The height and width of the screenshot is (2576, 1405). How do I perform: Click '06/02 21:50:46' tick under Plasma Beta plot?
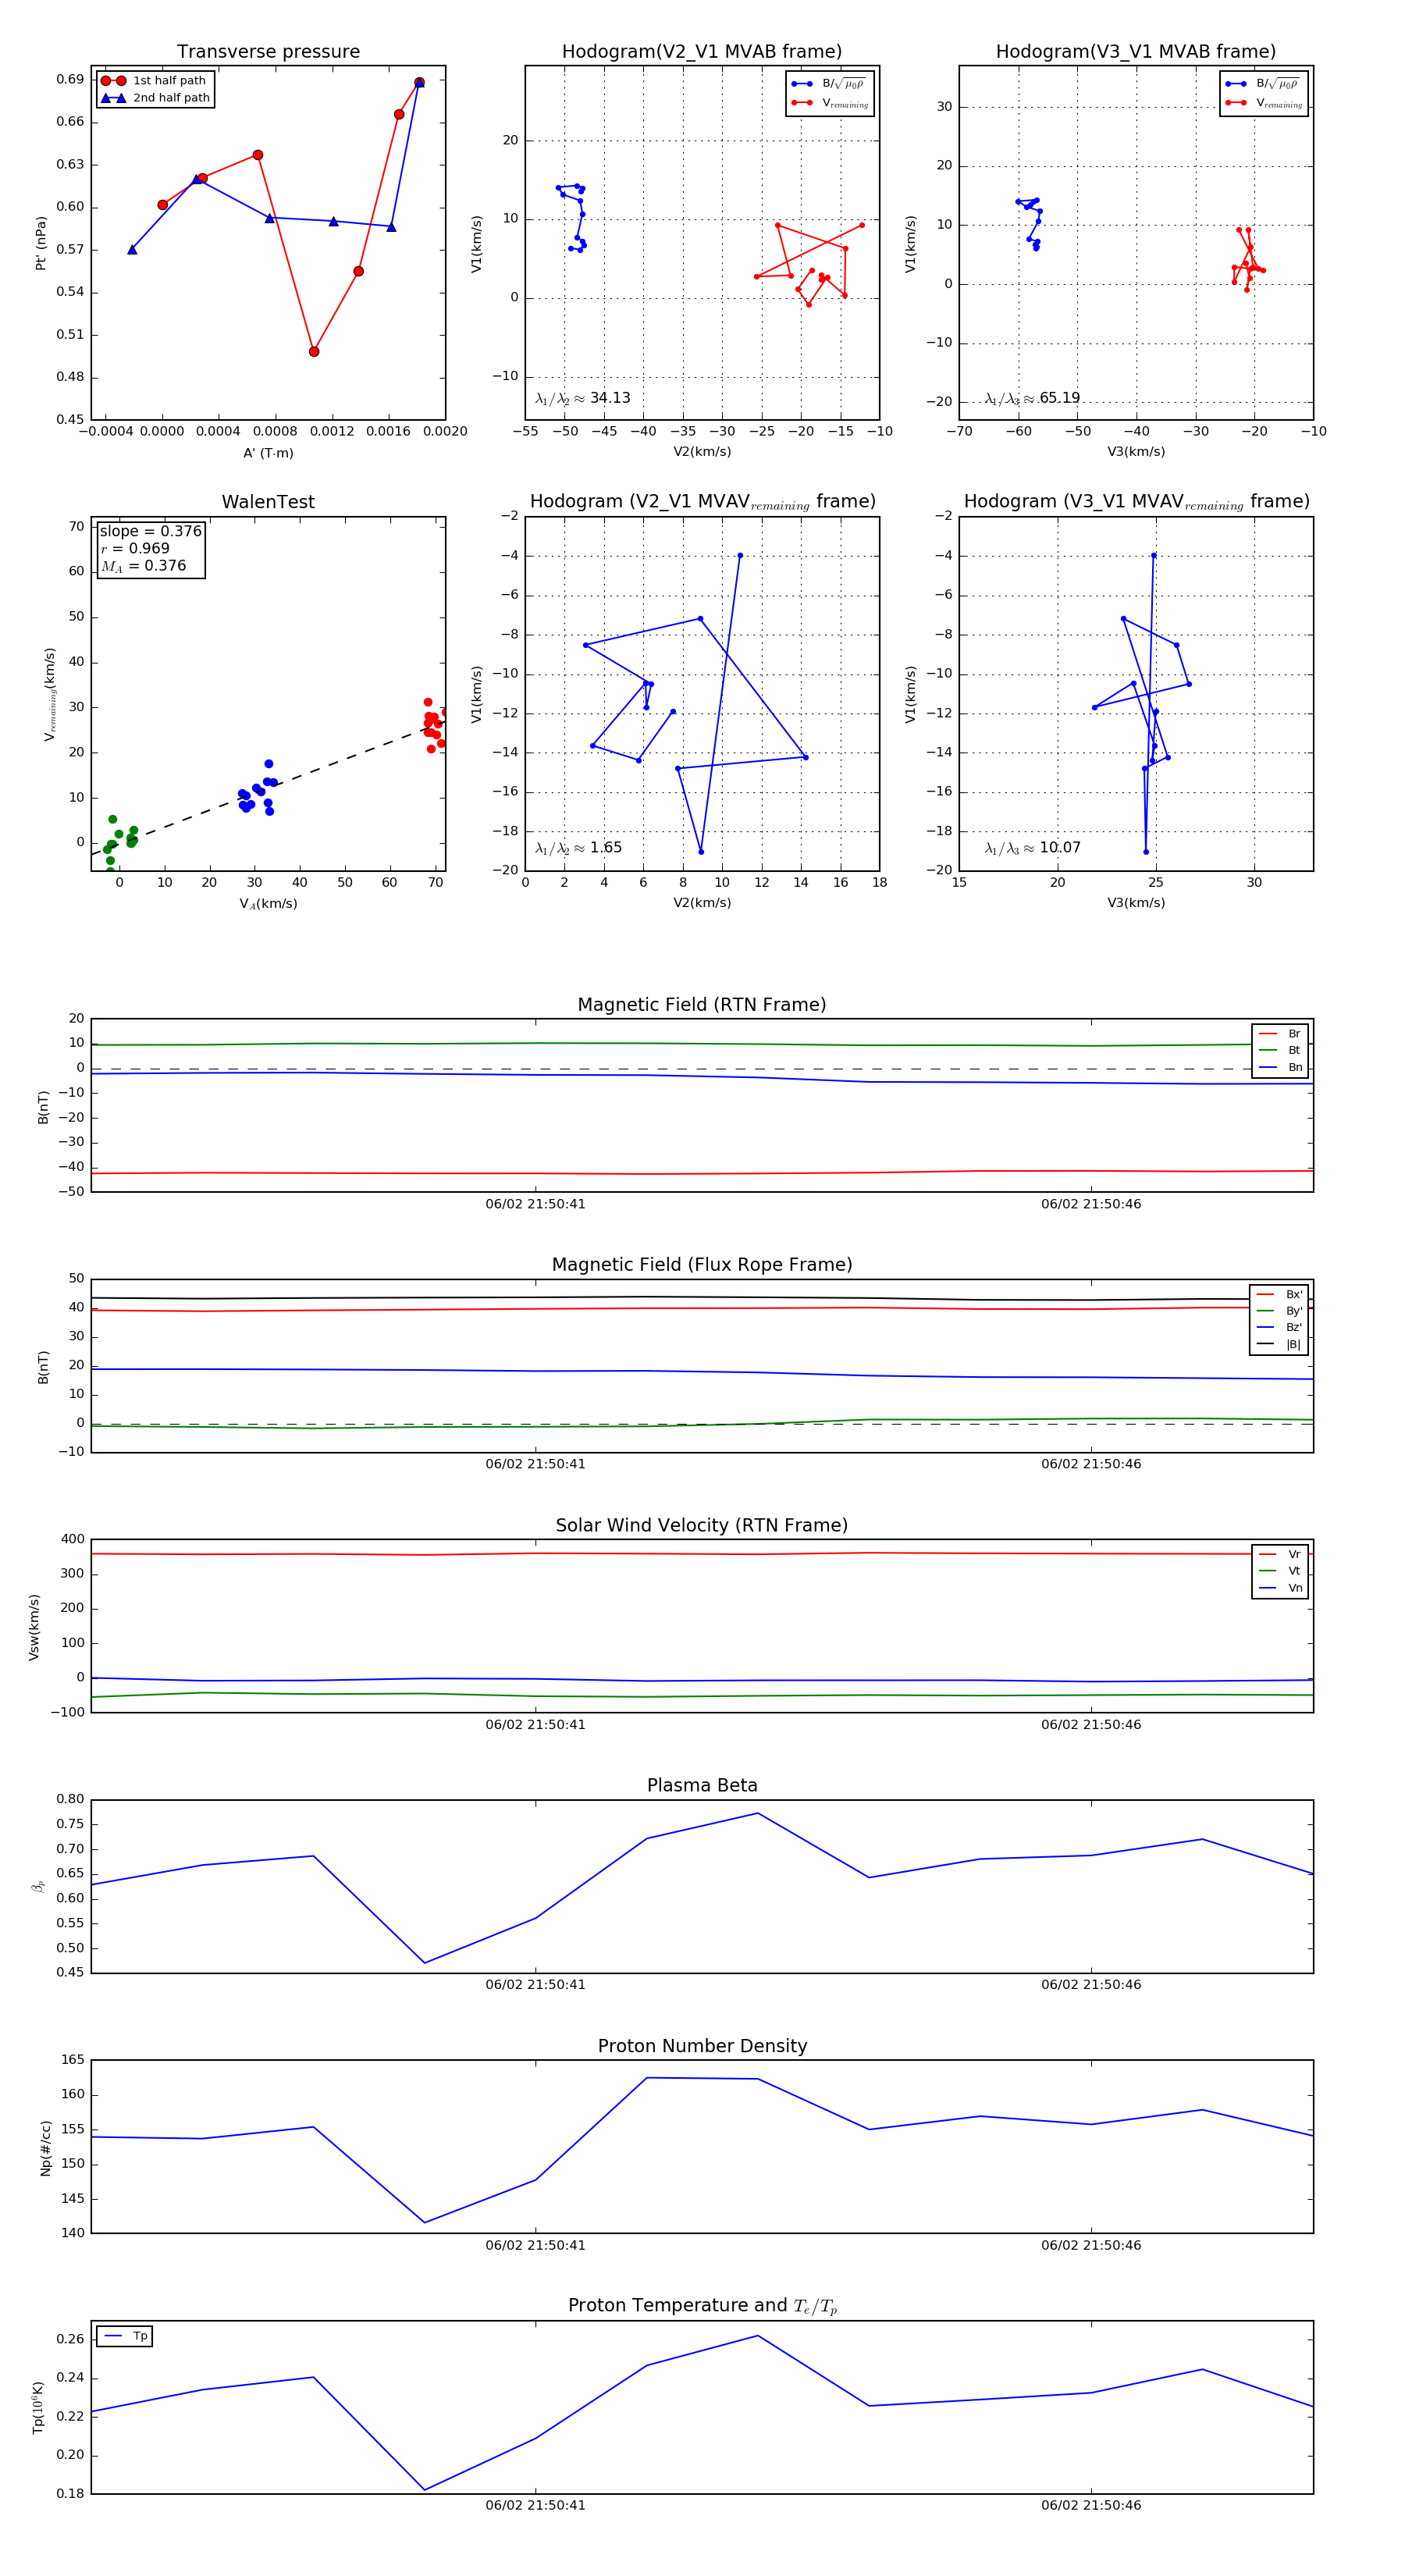[1091, 1985]
